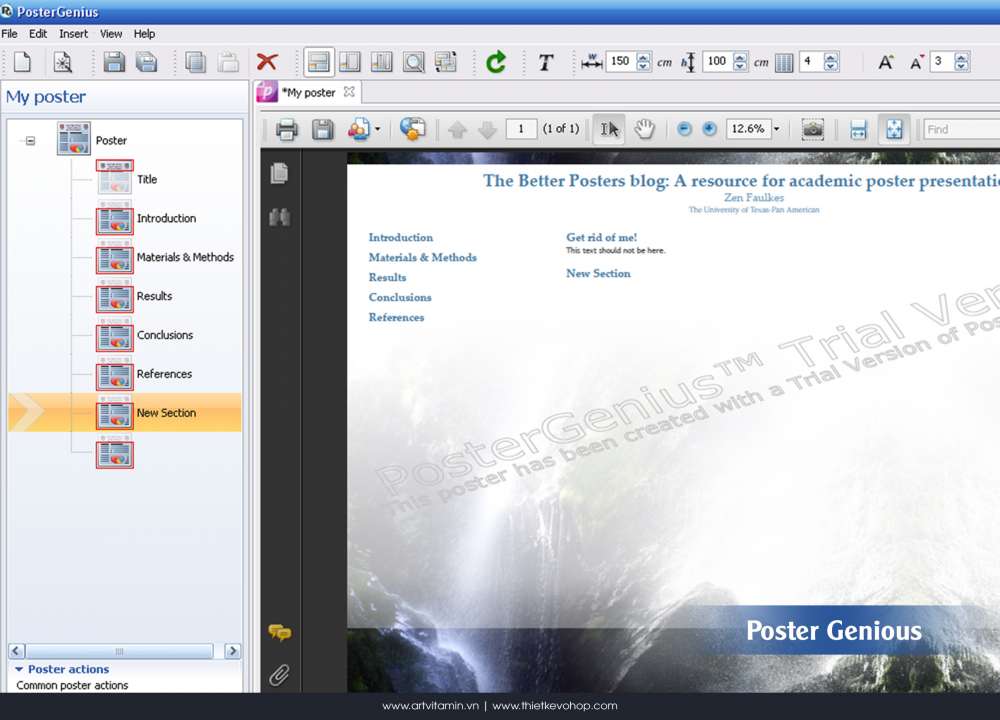Open the attachments paperclip panel
1000x720 pixels.
[x=279, y=675]
